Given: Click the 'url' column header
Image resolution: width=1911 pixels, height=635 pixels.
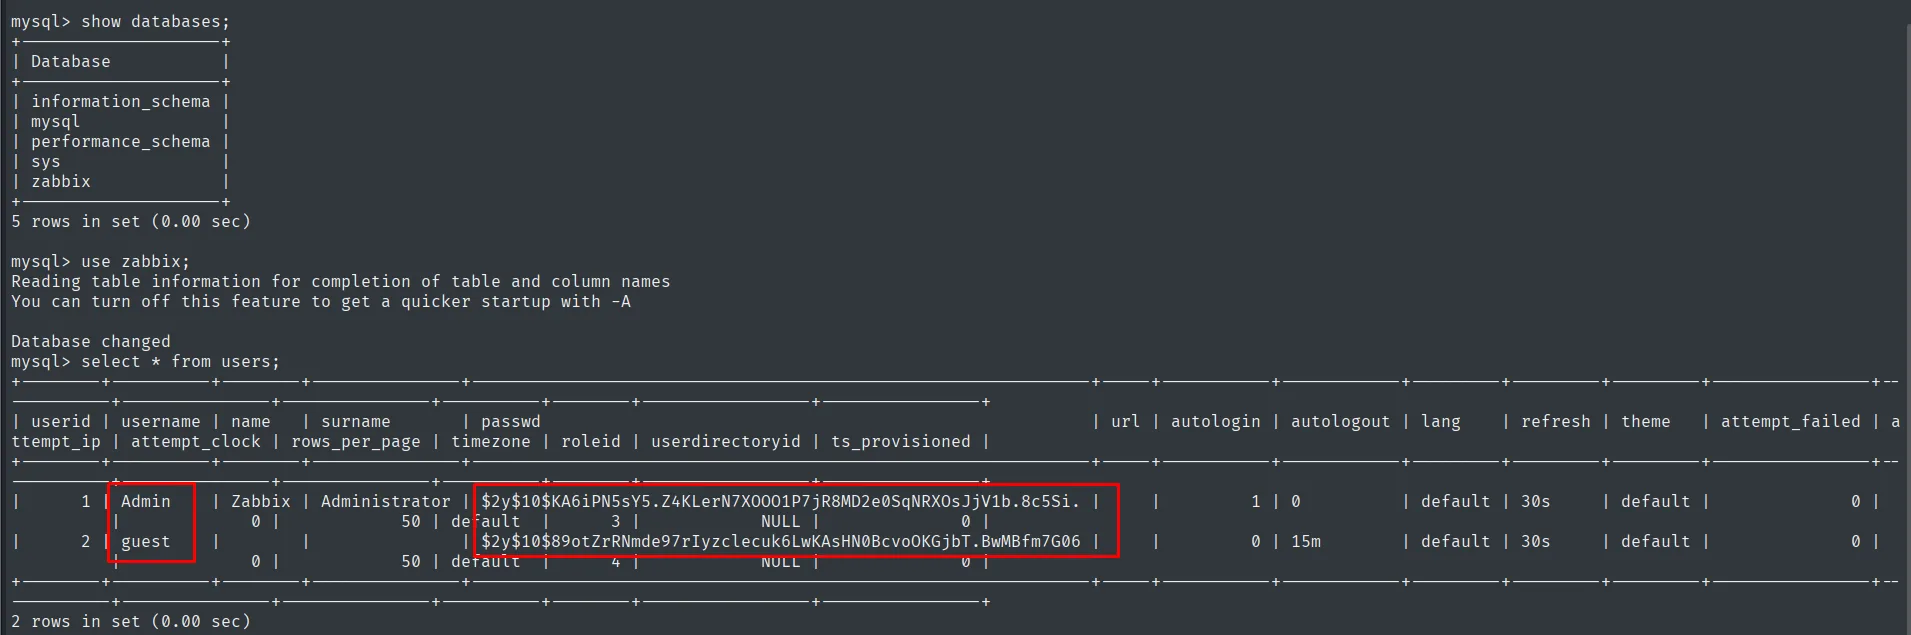Looking at the screenshot, I should coord(1125,422).
